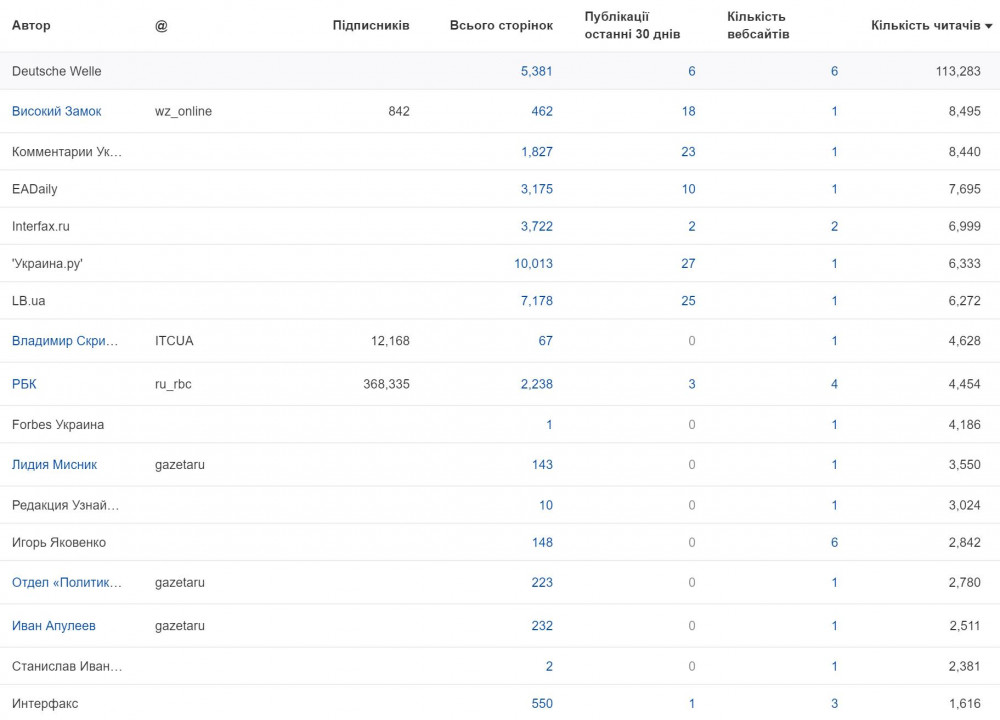Open Deutsche Welle total pages 5,381
The width and height of the screenshot is (1000, 720).
[x=536, y=71]
